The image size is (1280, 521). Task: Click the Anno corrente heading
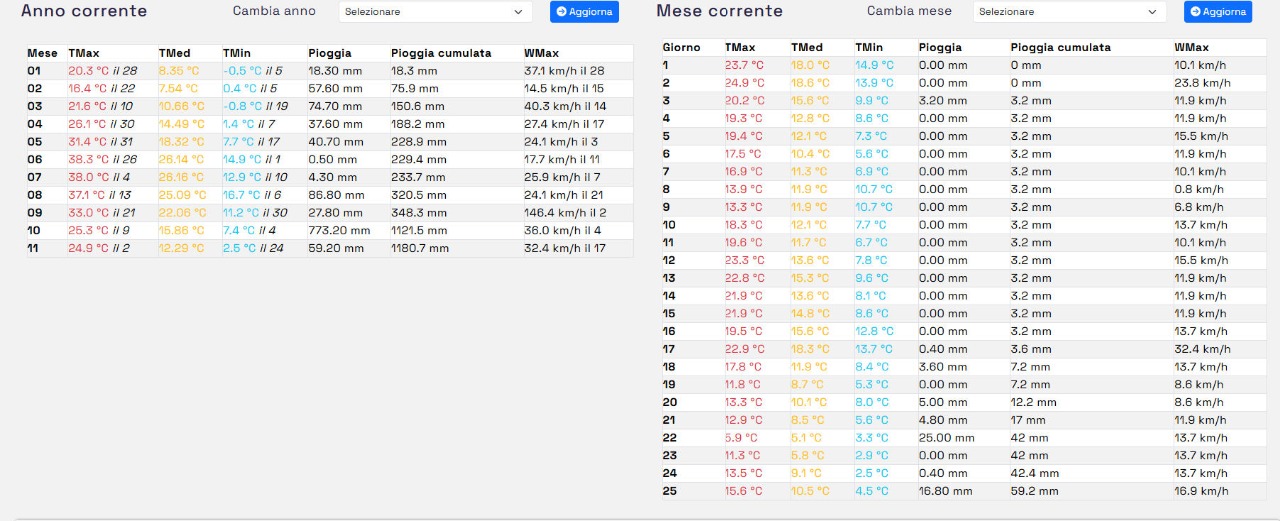pos(84,12)
